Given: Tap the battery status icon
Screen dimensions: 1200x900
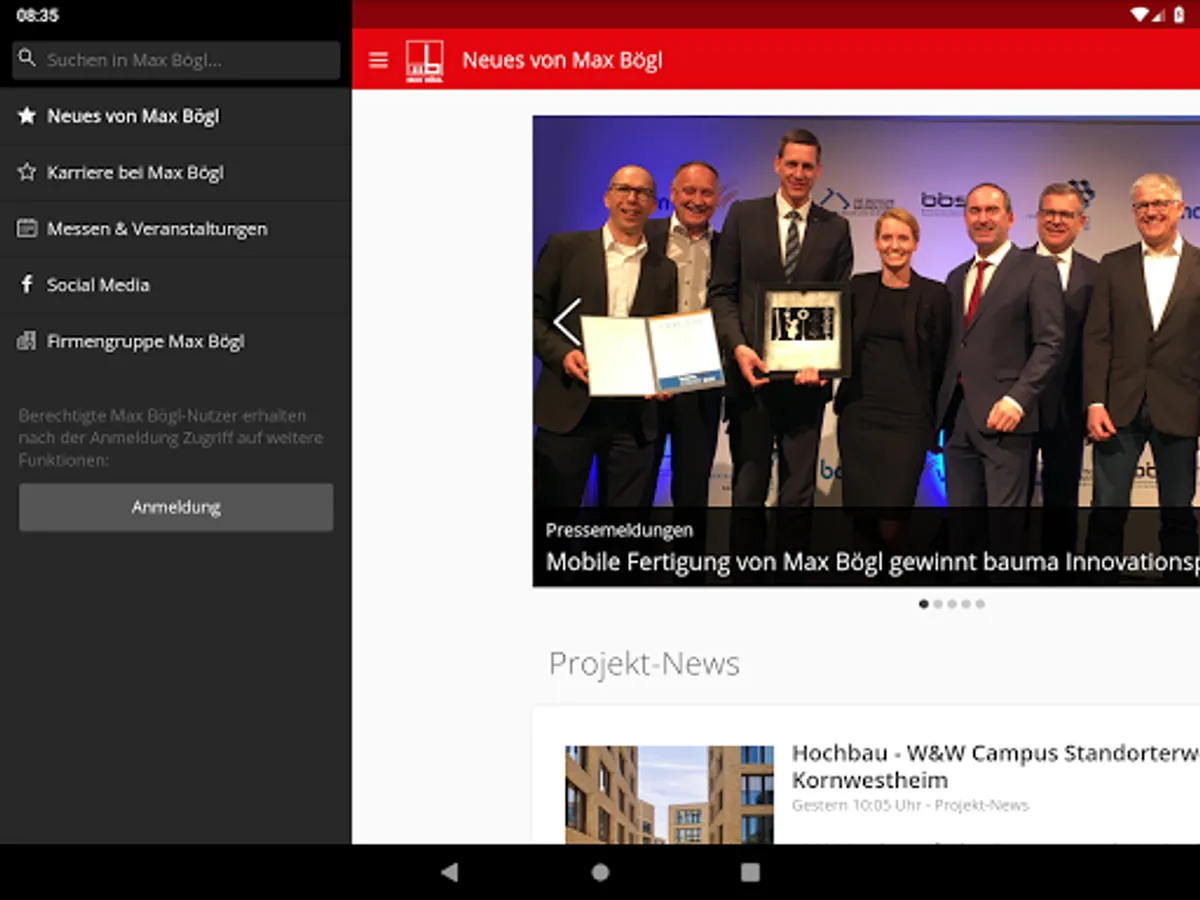Looking at the screenshot, I should point(1179,14).
